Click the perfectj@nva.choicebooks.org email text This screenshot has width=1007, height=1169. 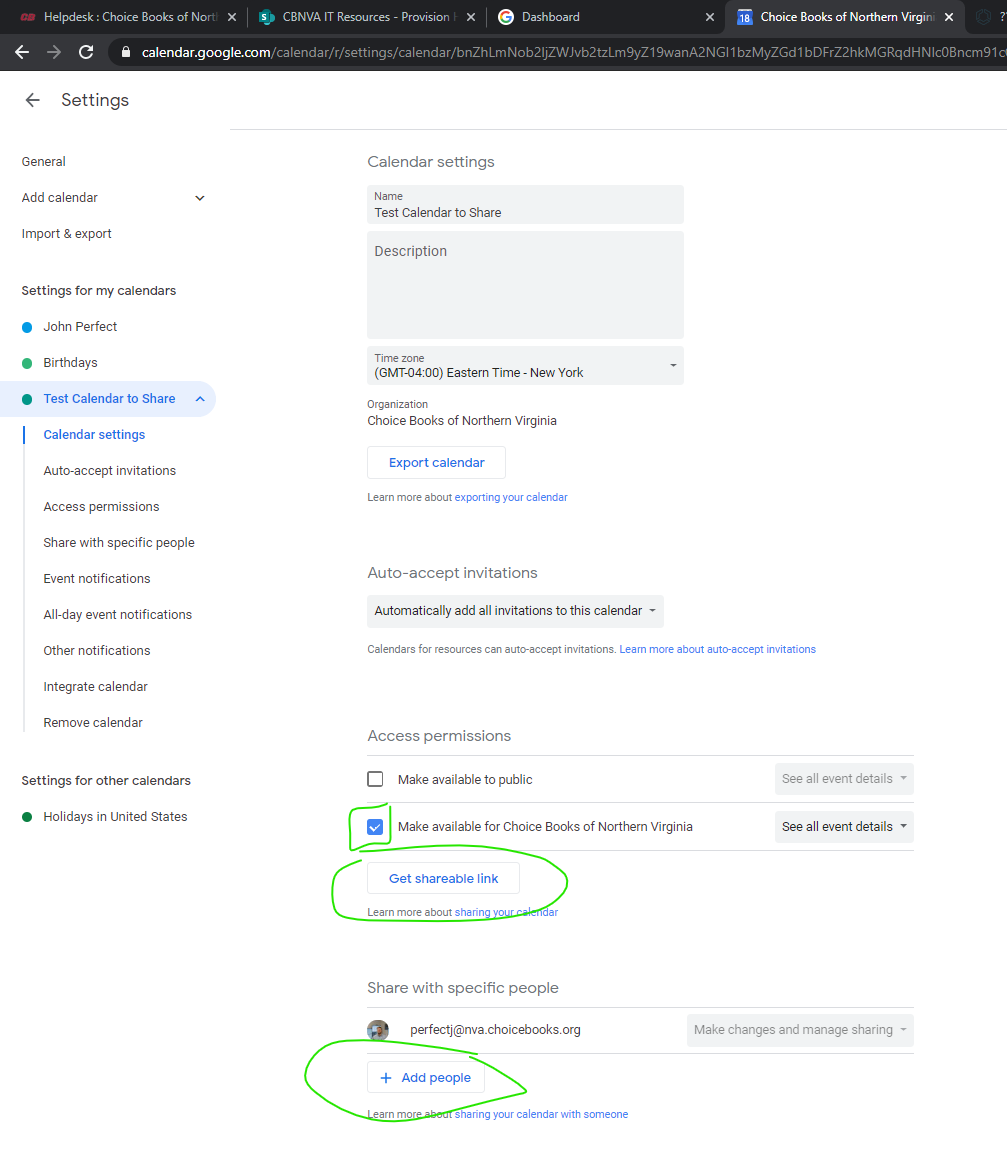click(495, 1030)
